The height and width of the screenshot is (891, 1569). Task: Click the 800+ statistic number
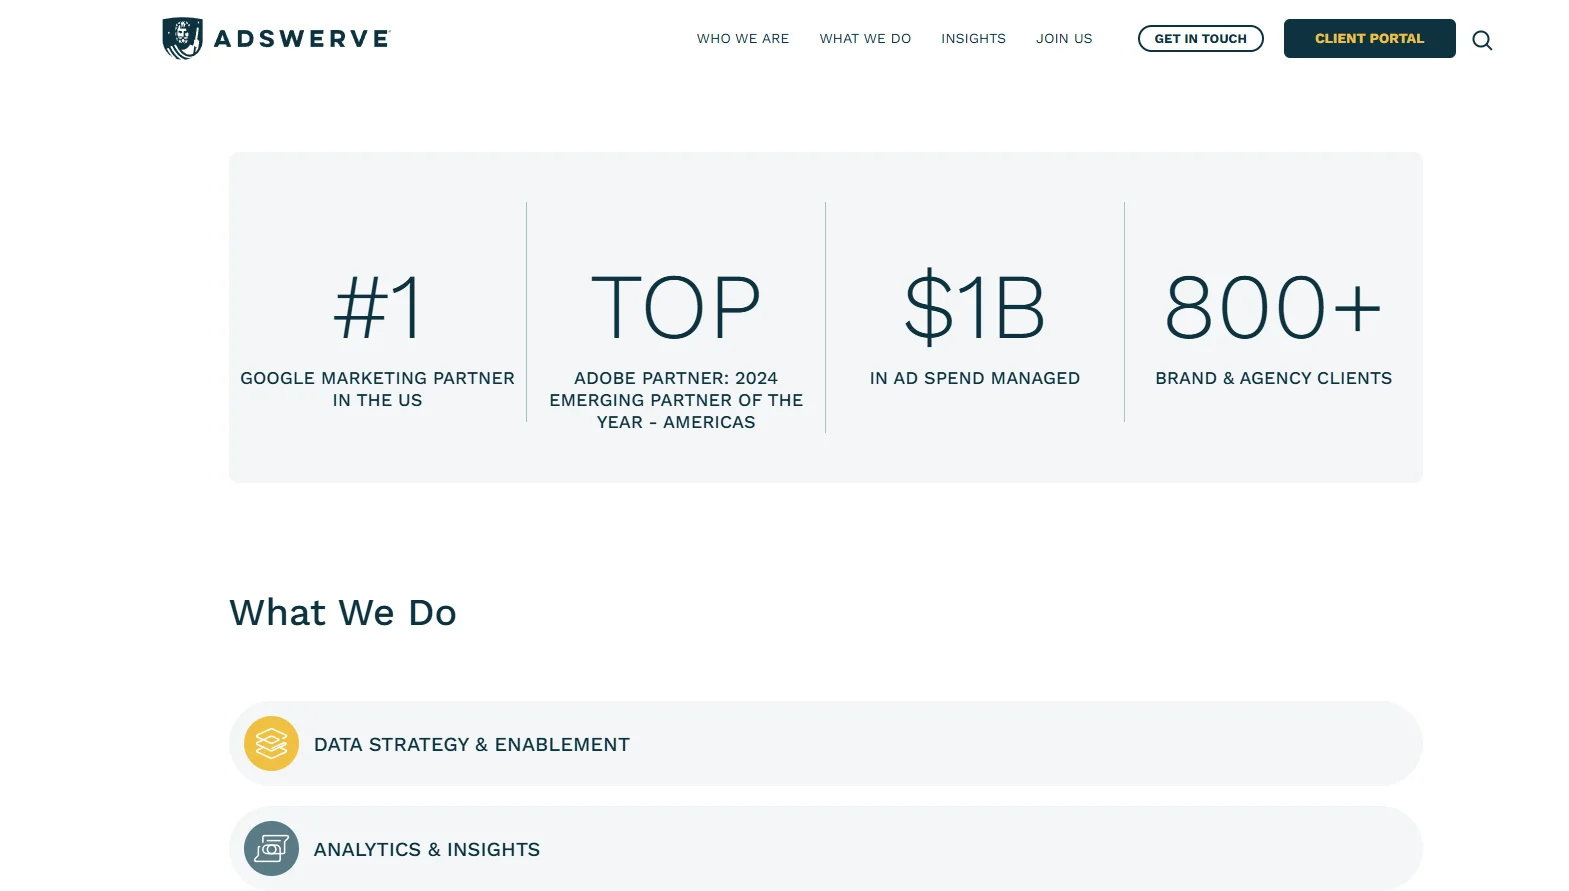[x=1273, y=308]
